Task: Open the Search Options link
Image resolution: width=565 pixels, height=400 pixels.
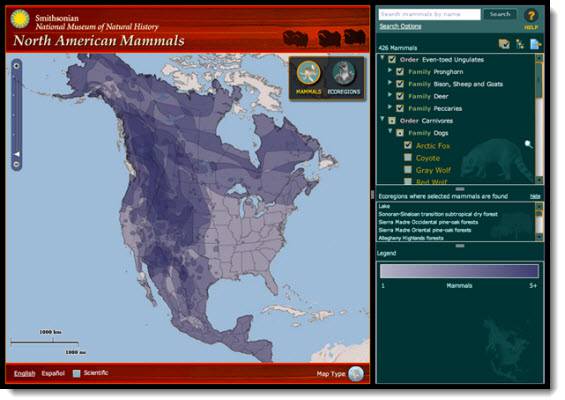Action: (400, 26)
